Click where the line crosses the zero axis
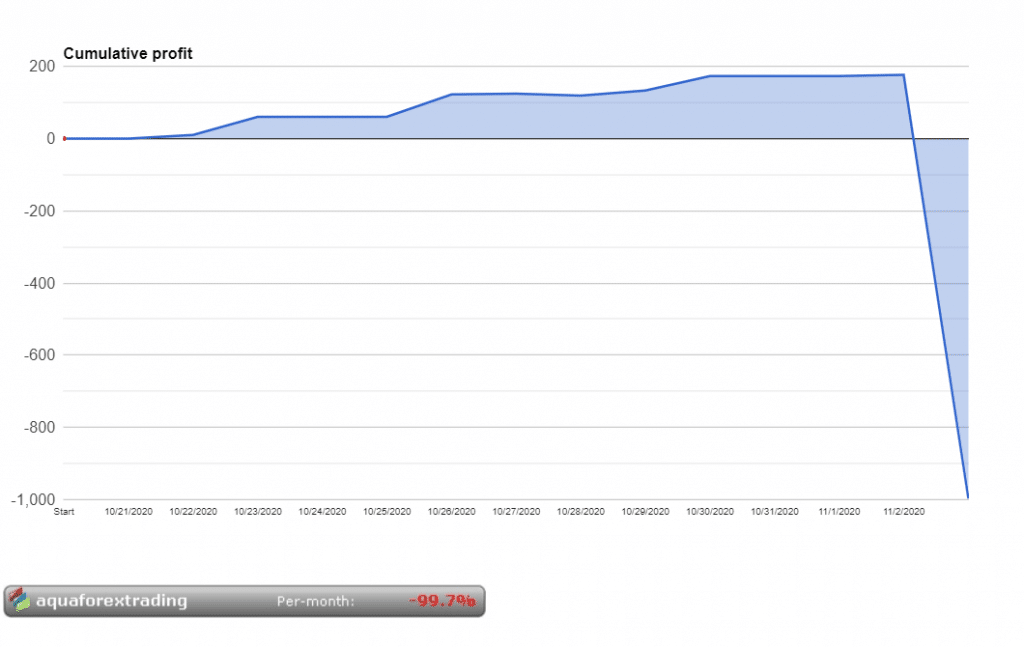This screenshot has height=648, width=1024. pos(914,138)
